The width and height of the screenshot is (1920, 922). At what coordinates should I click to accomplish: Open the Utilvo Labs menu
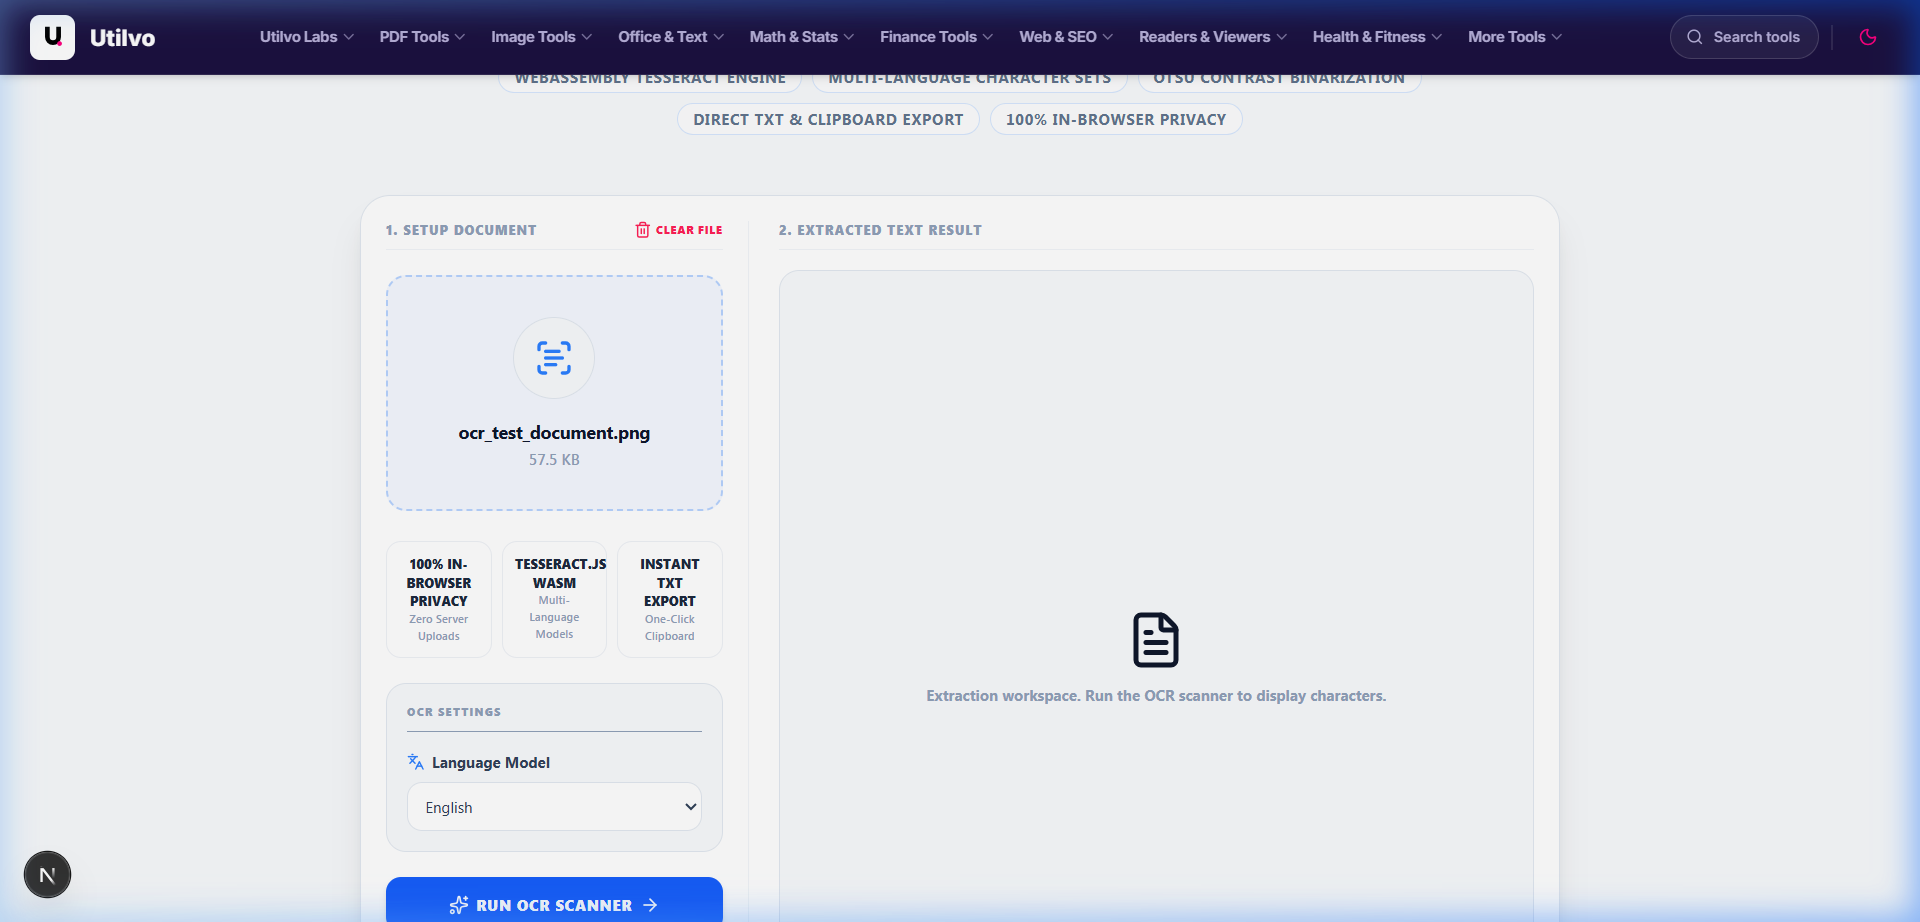click(307, 37)
